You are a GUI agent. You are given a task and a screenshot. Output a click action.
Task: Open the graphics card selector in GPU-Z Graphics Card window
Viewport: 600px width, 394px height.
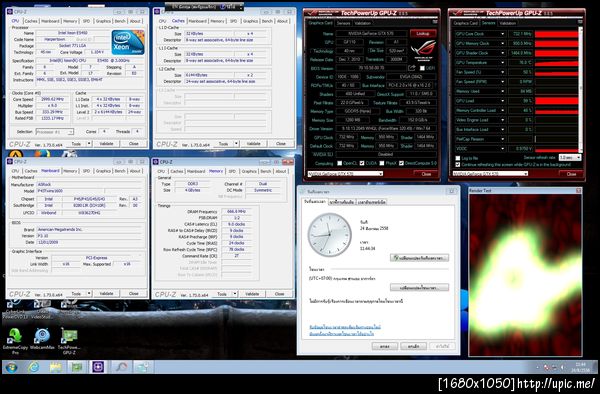[x=345, y=174]
